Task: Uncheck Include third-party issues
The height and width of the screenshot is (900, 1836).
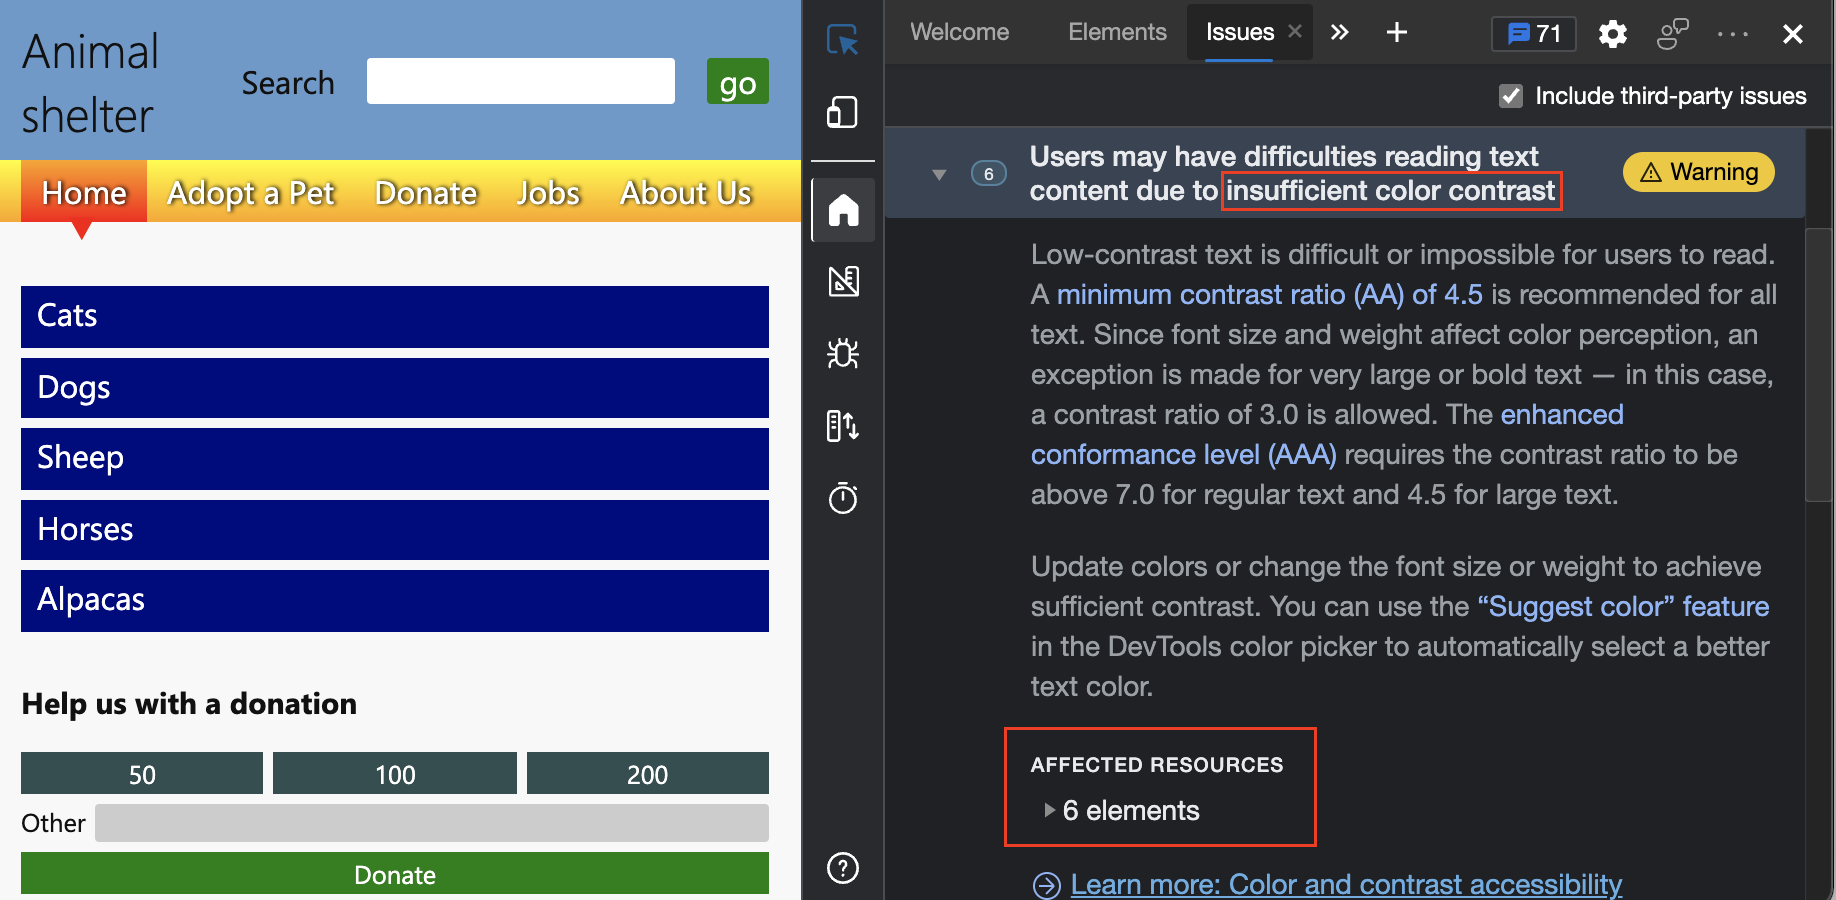Action: (1510, 96)
